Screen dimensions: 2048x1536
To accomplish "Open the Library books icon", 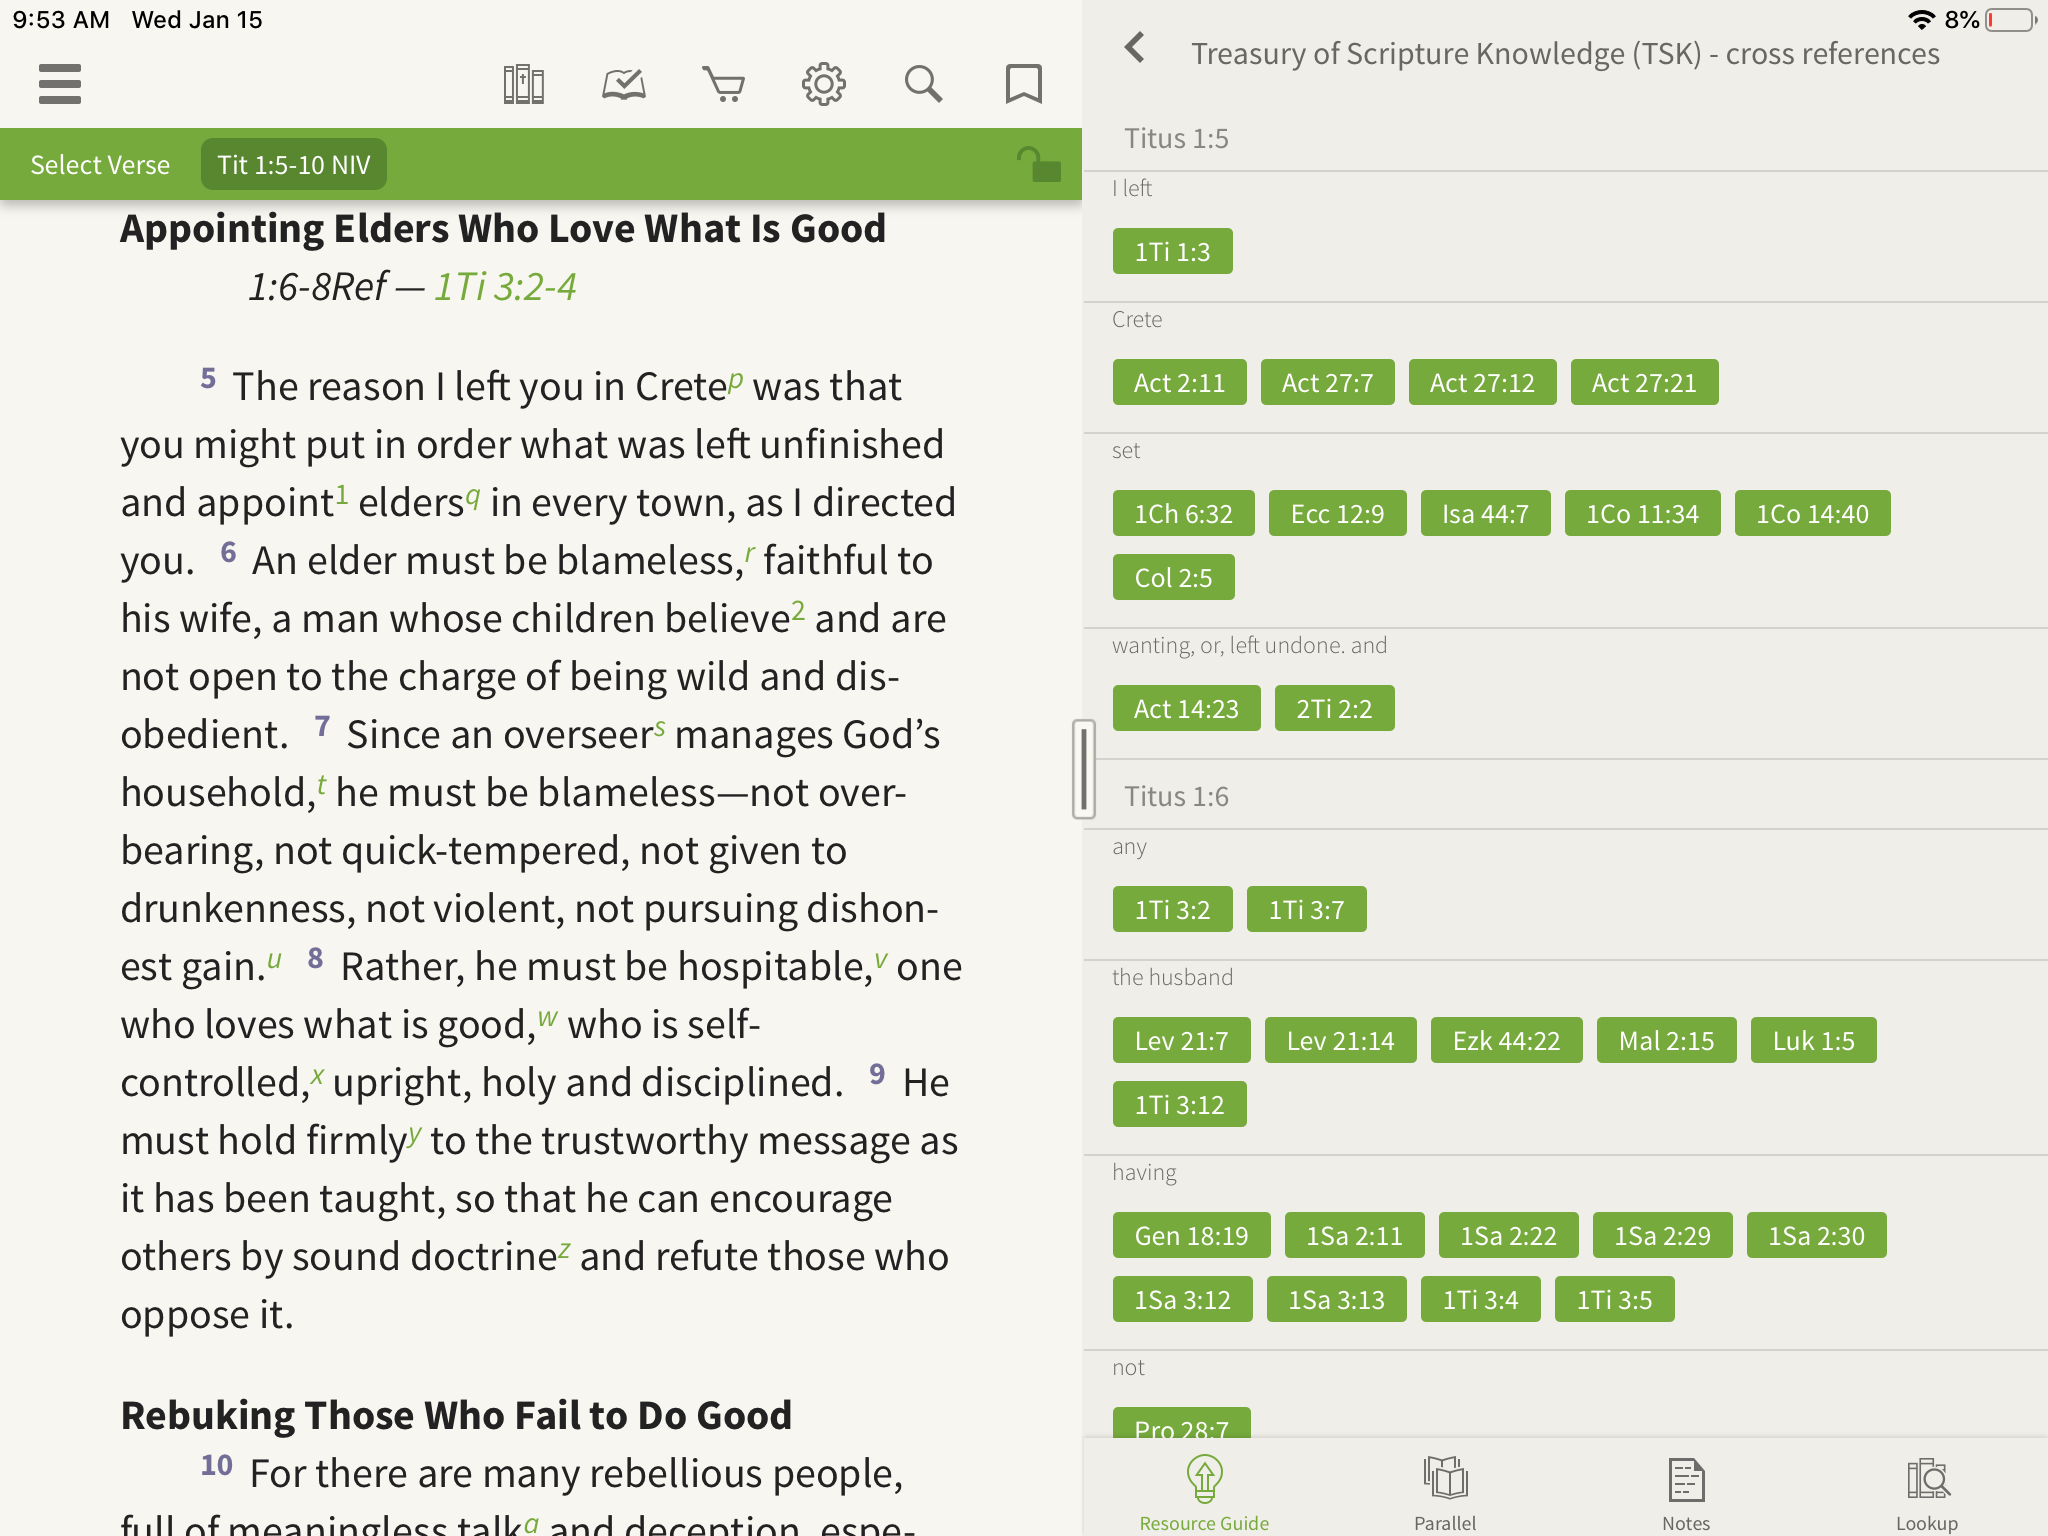I will click(523, 84).
